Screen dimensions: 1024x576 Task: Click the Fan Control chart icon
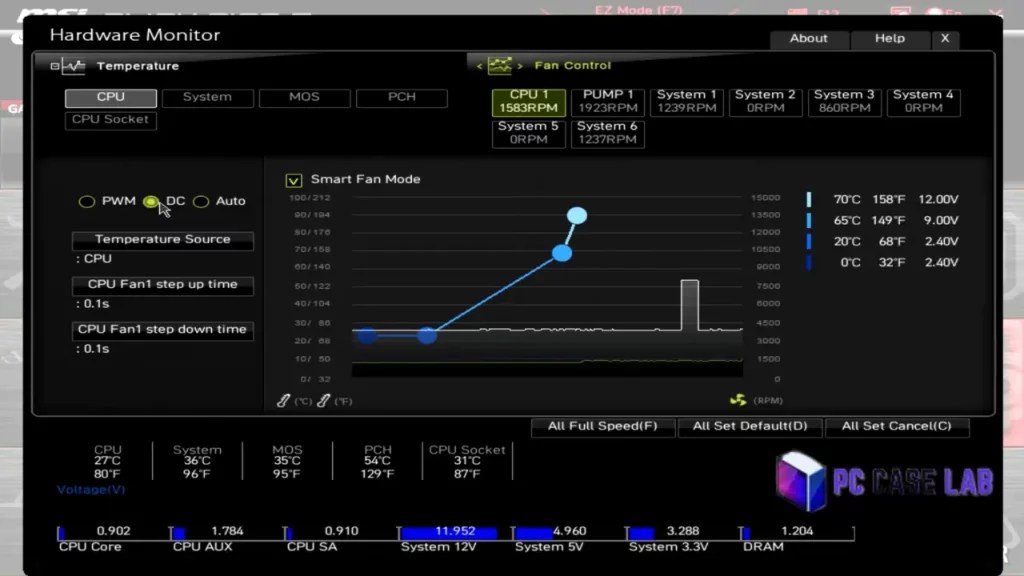498,65
